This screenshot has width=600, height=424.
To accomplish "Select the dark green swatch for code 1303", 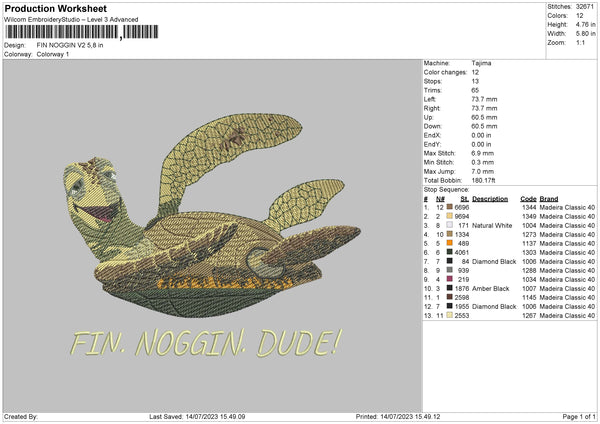I will [450, 252].
